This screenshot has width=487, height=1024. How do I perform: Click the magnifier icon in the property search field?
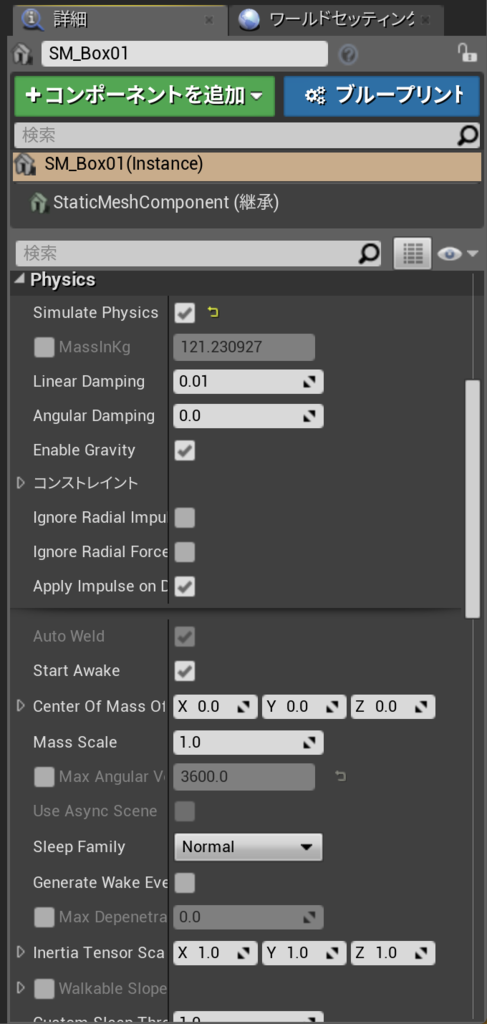click(369, 253)
